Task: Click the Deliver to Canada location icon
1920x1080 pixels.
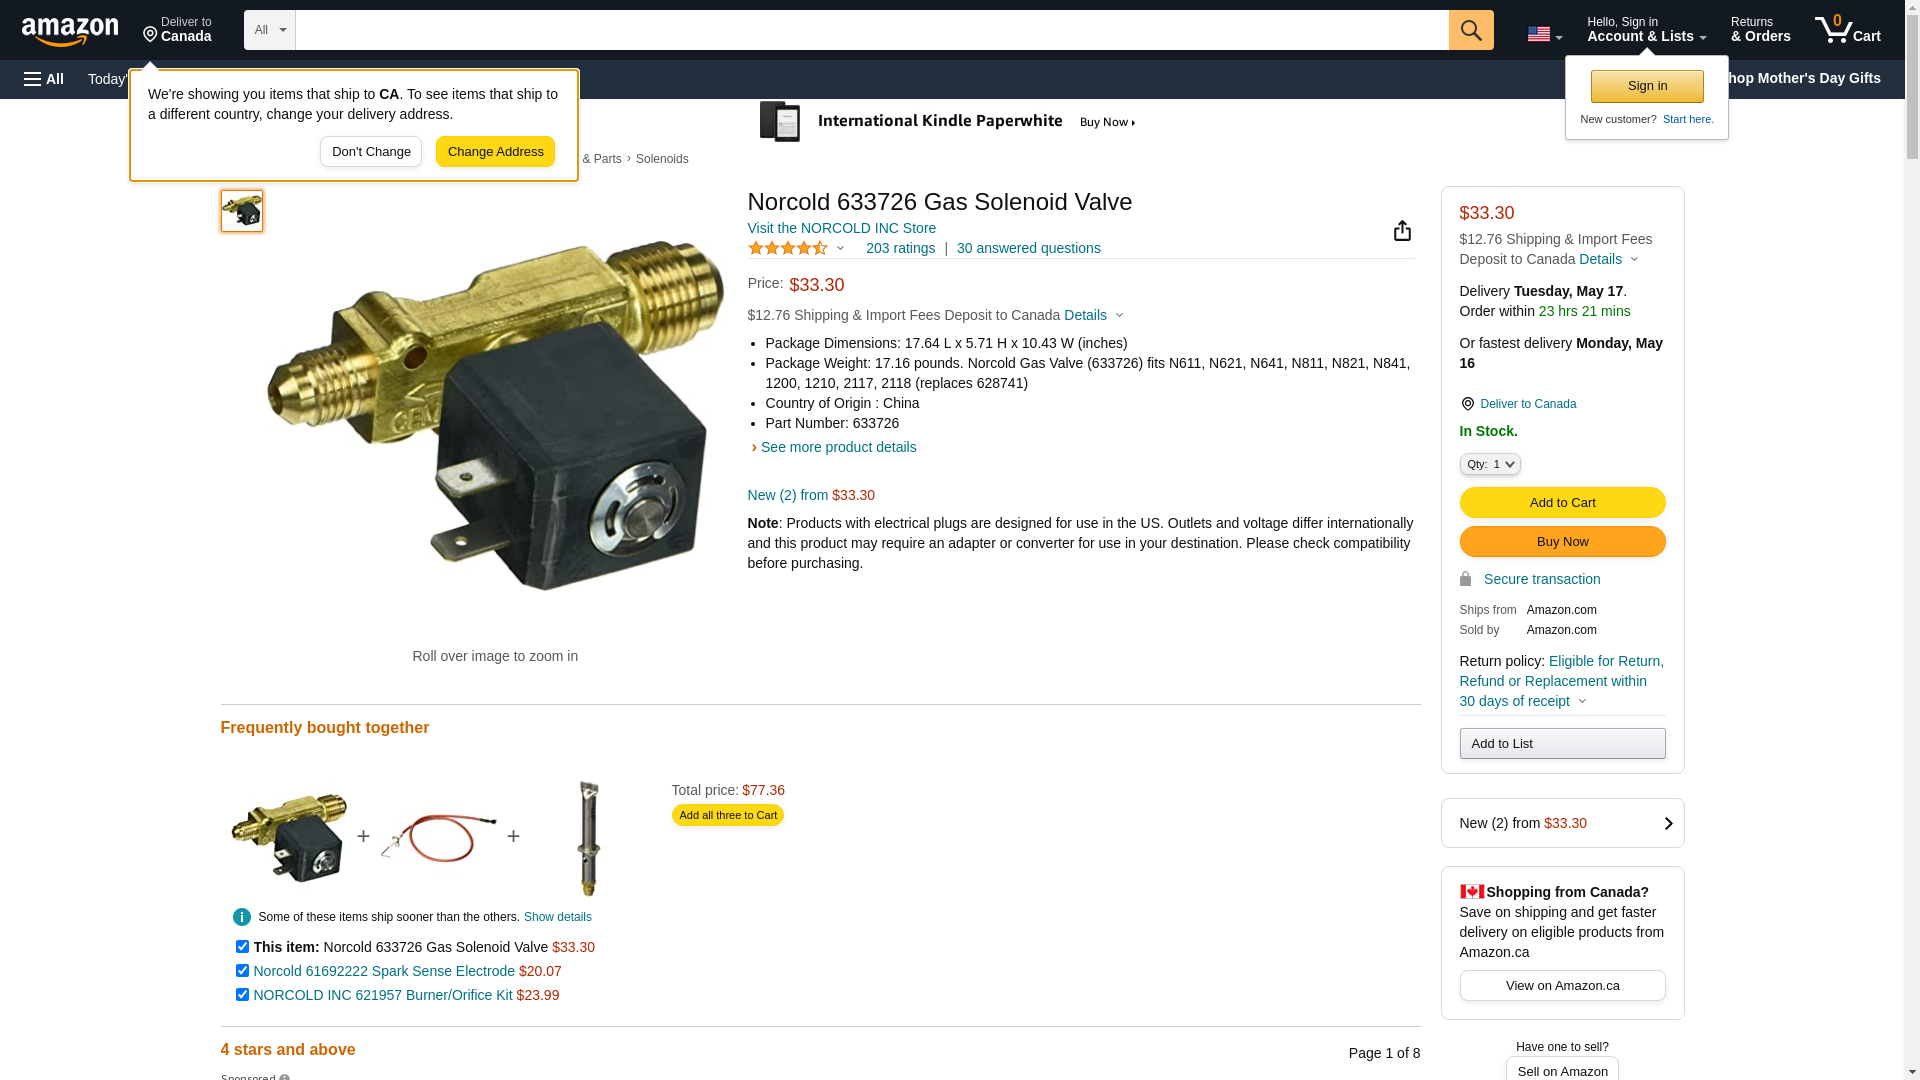Action: point(150,35)
